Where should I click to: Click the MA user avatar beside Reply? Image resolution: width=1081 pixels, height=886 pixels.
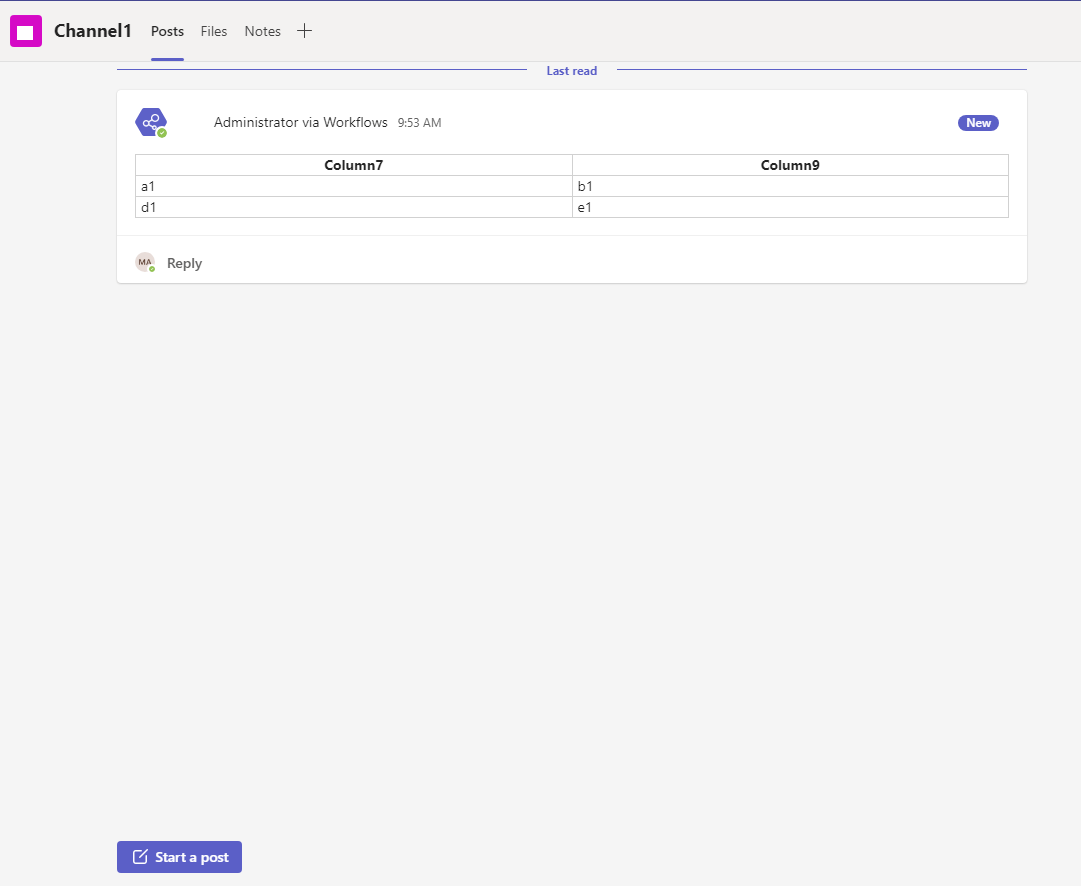click(145, 263)
